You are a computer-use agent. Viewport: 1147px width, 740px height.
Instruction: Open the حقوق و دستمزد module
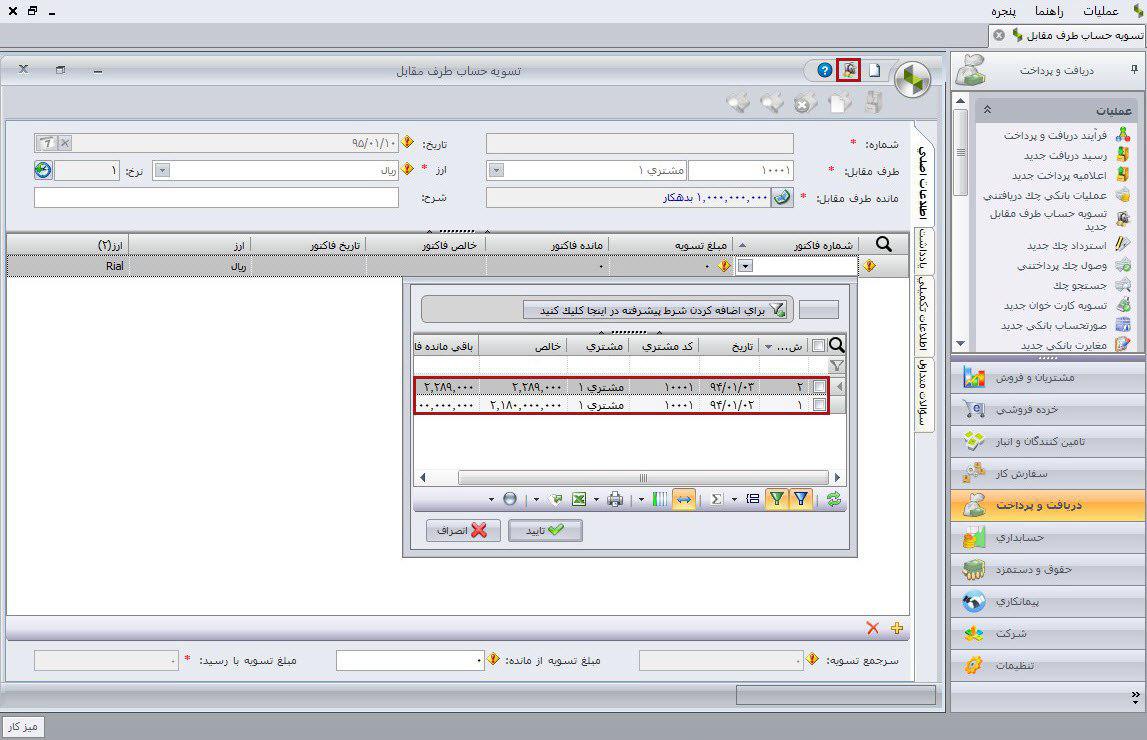1048,569
